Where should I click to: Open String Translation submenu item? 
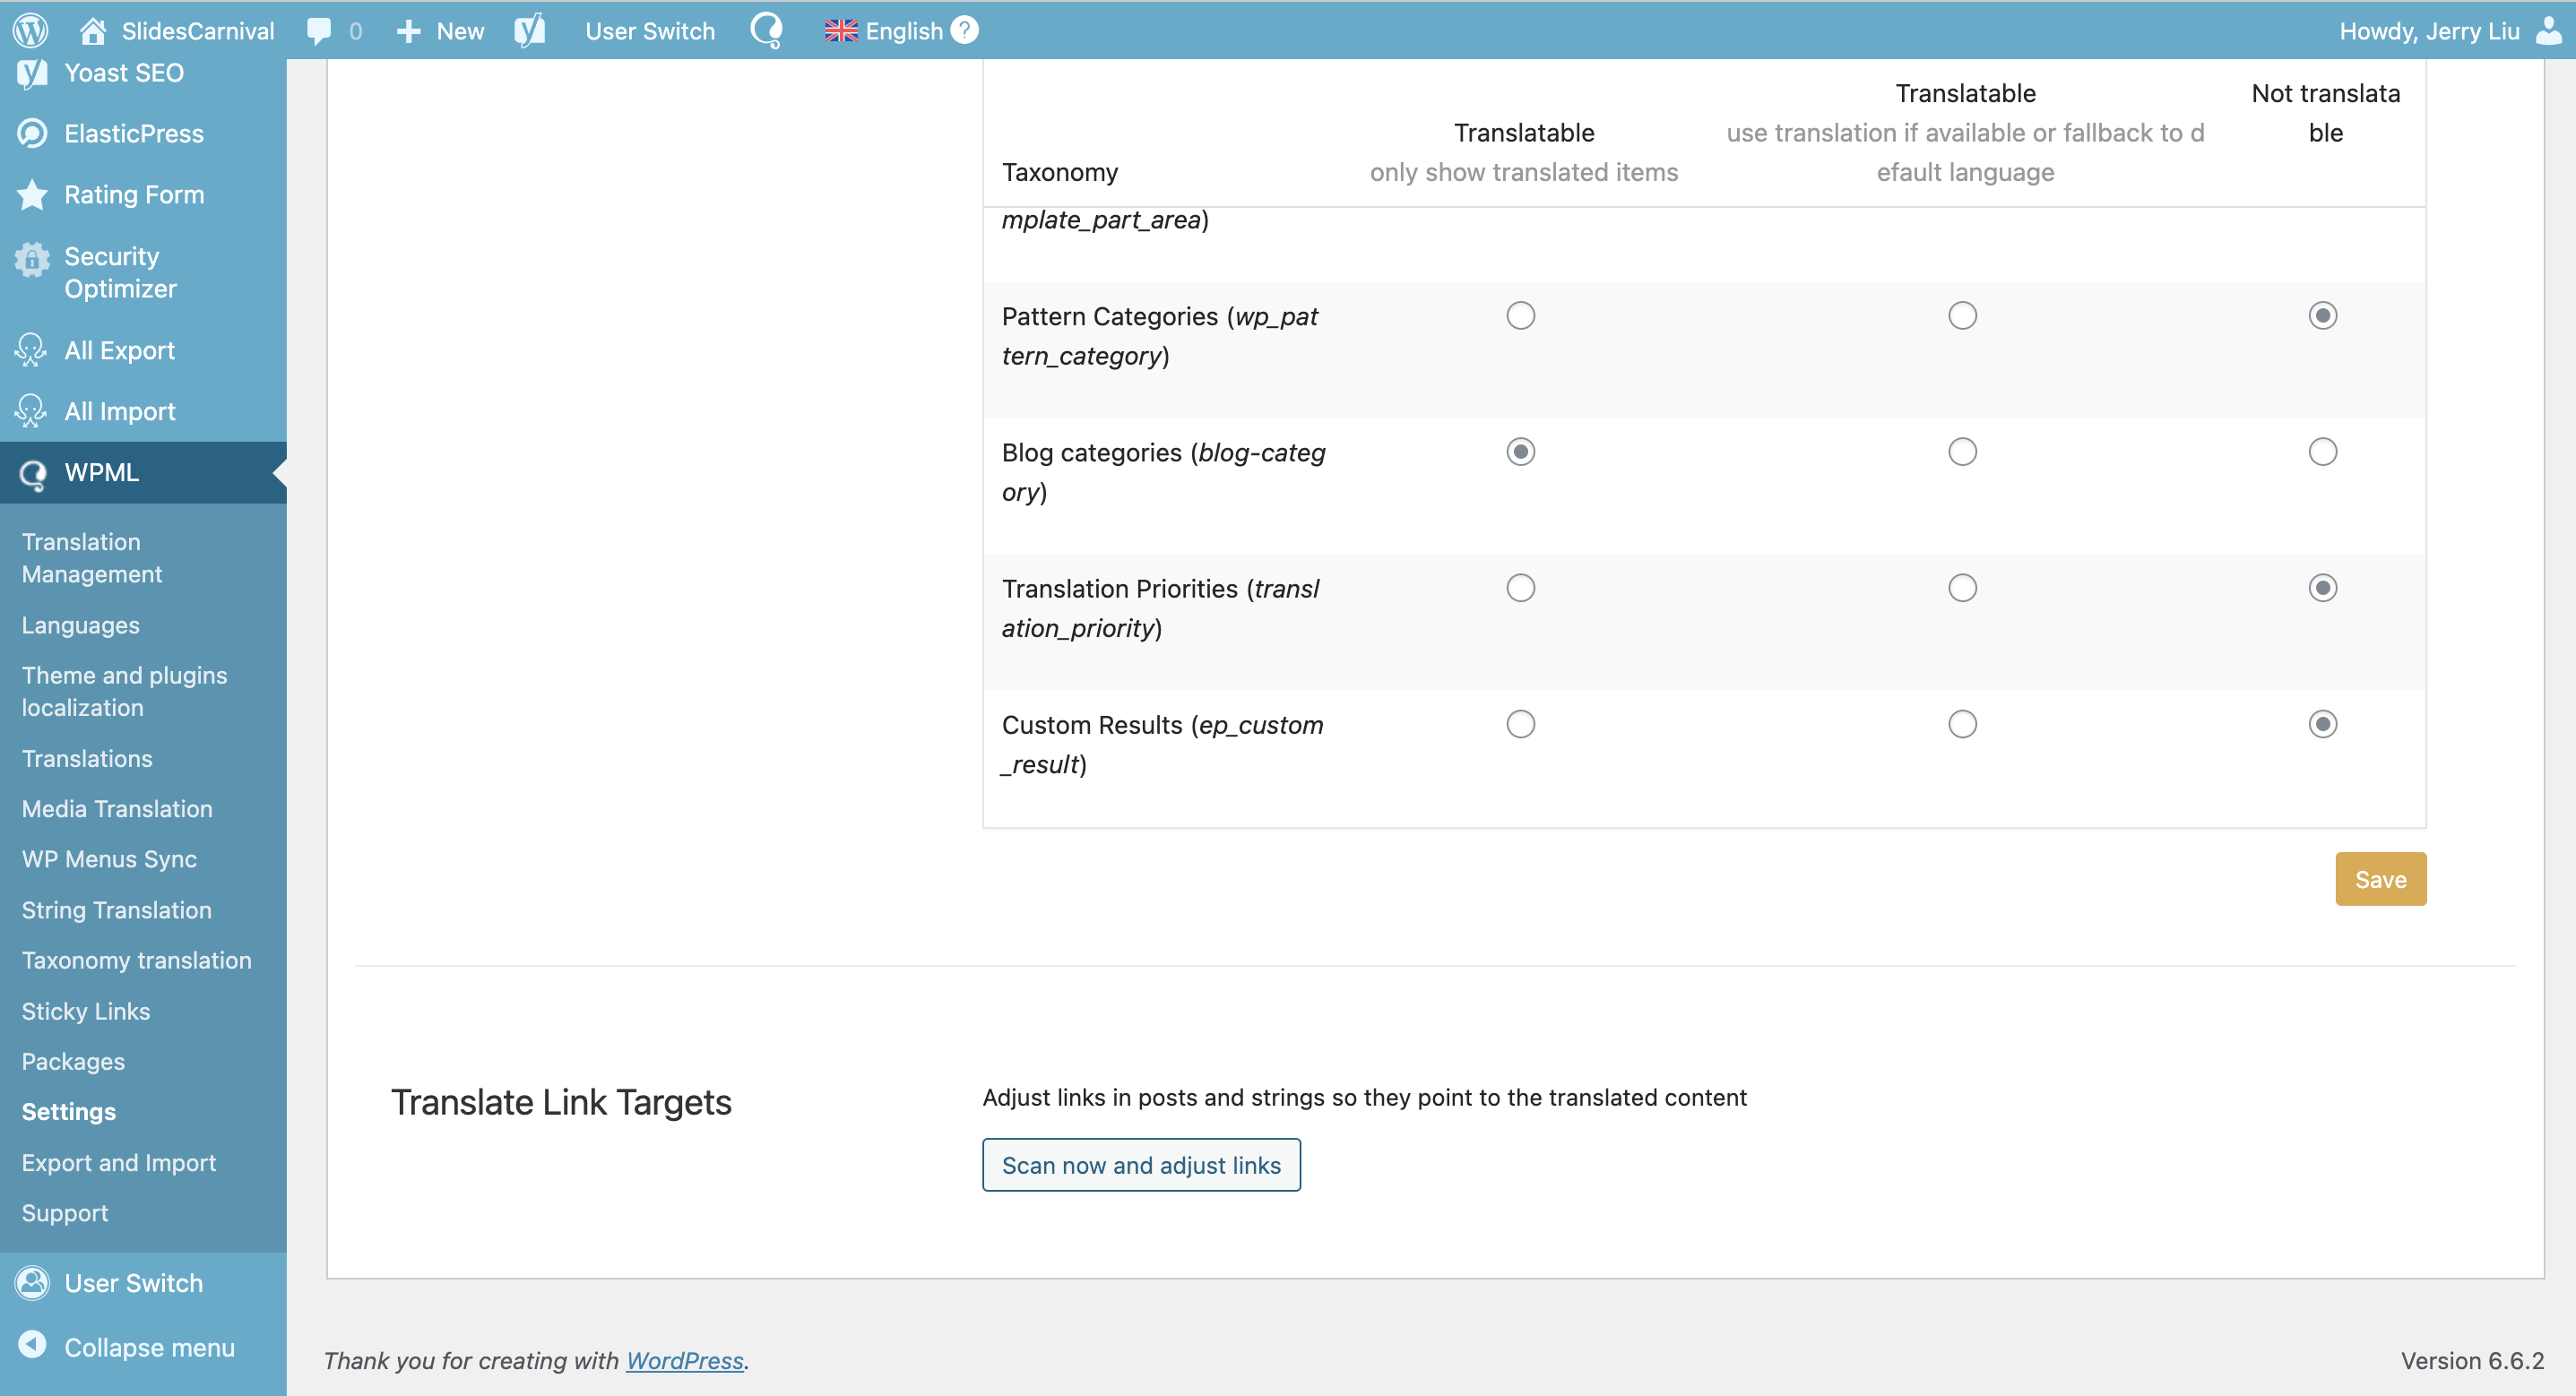coord(116,910)
